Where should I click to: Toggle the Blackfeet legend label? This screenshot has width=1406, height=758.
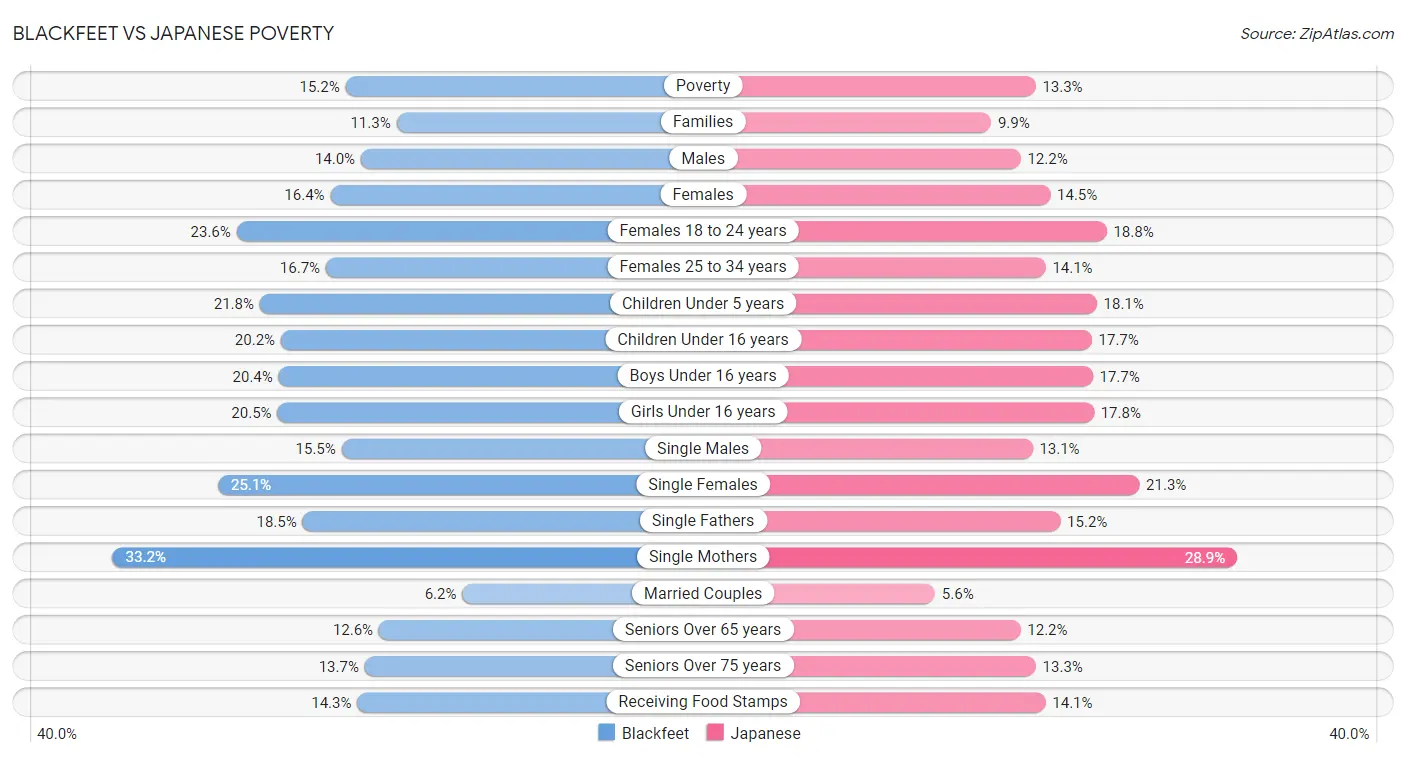pos(655,733)
